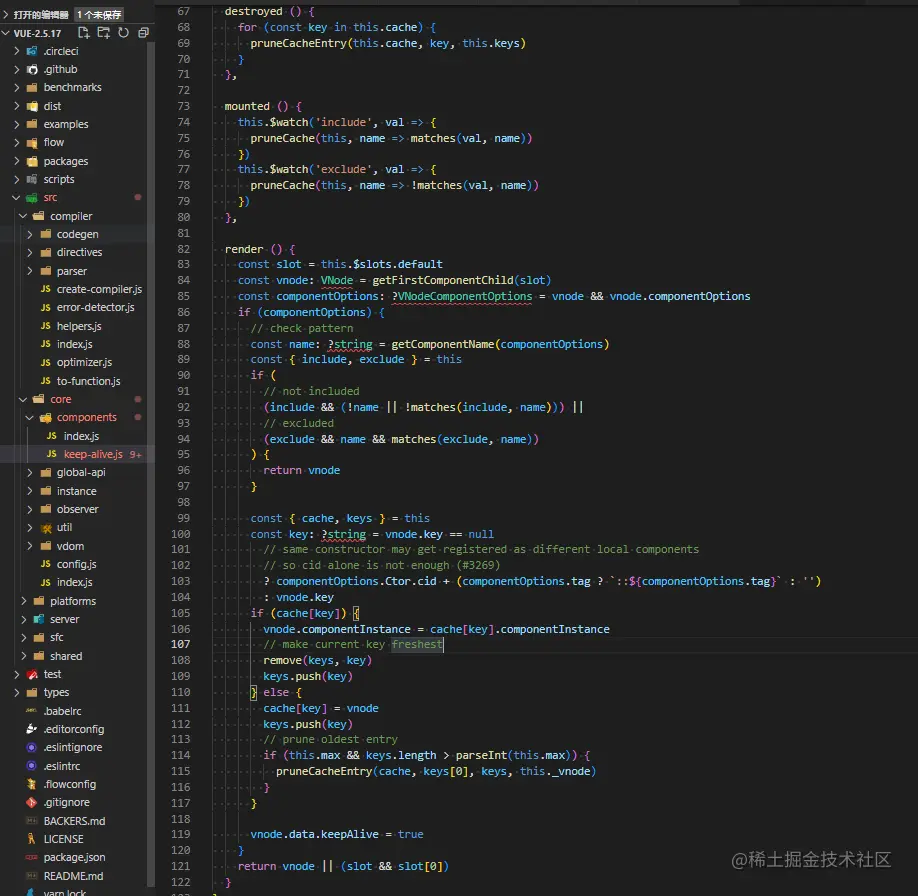Screen dimensions: 918x896
Task: Open the codegen folder
Action: (77, 234)
